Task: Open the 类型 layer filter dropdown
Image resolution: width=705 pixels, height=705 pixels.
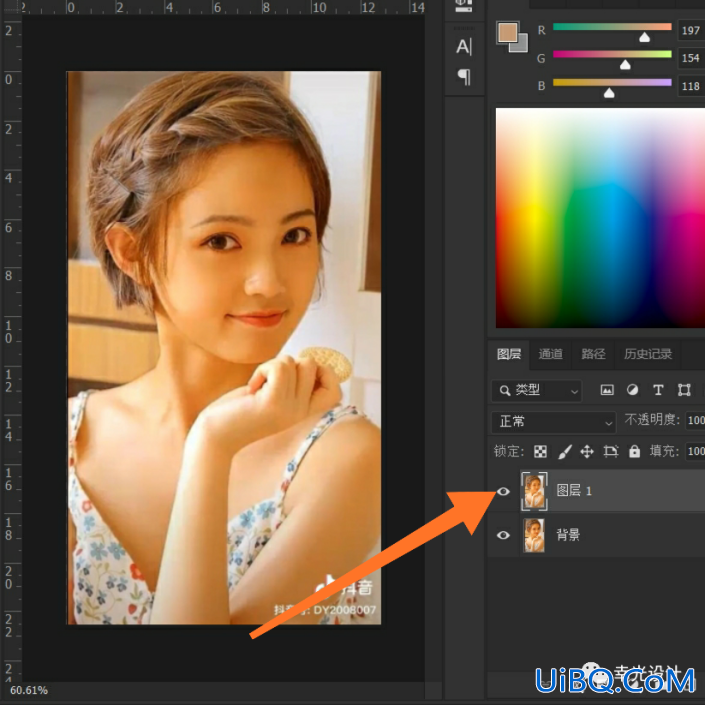Action: tap(537, 390)
